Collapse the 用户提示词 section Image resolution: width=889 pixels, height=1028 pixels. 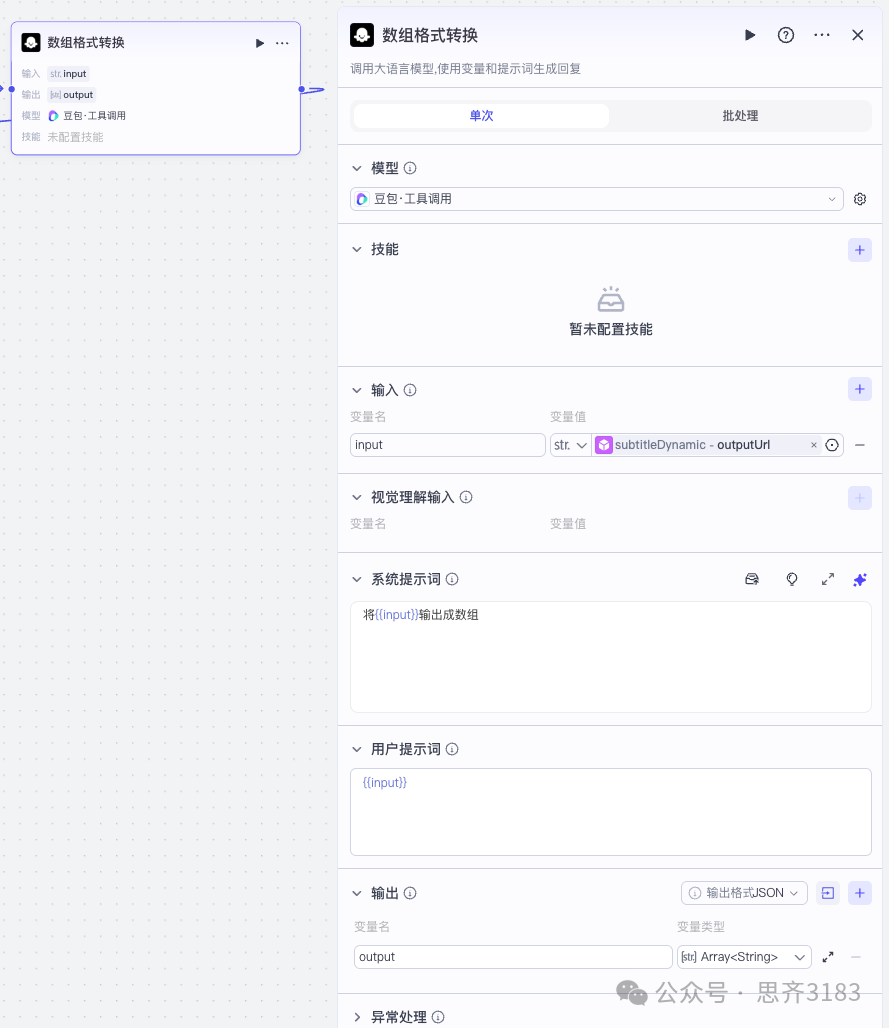point(357,749)
